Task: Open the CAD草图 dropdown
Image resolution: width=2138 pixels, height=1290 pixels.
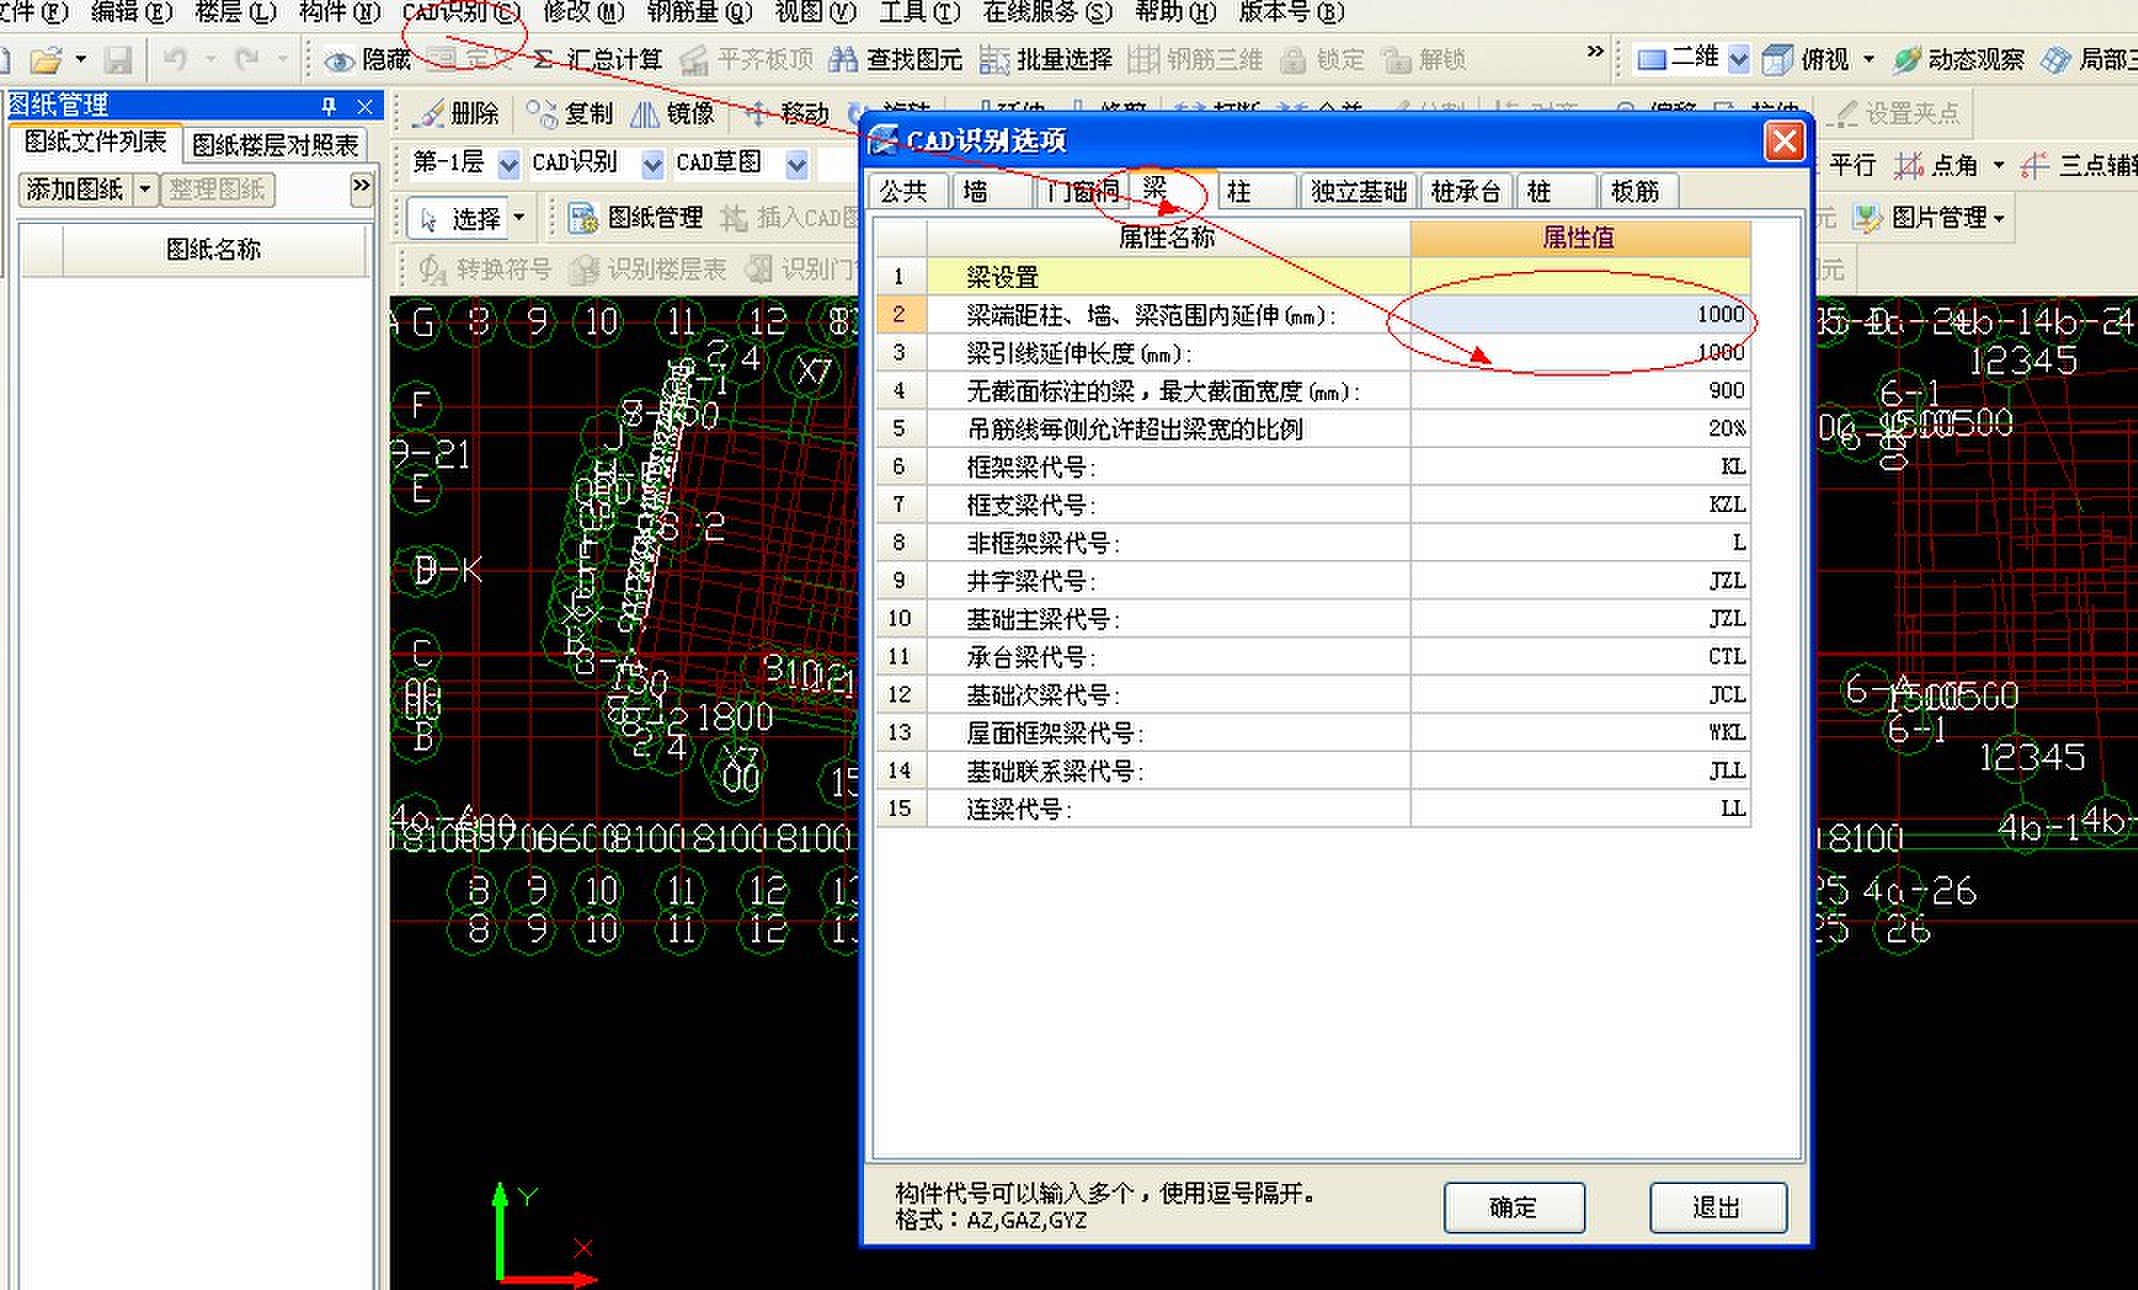Action: click(796, 164)
